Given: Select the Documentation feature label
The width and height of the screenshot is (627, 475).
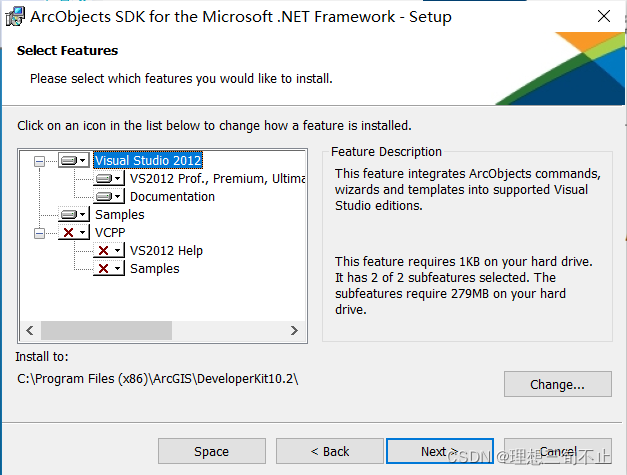Looking at the screenshot, I should (172, 196).
